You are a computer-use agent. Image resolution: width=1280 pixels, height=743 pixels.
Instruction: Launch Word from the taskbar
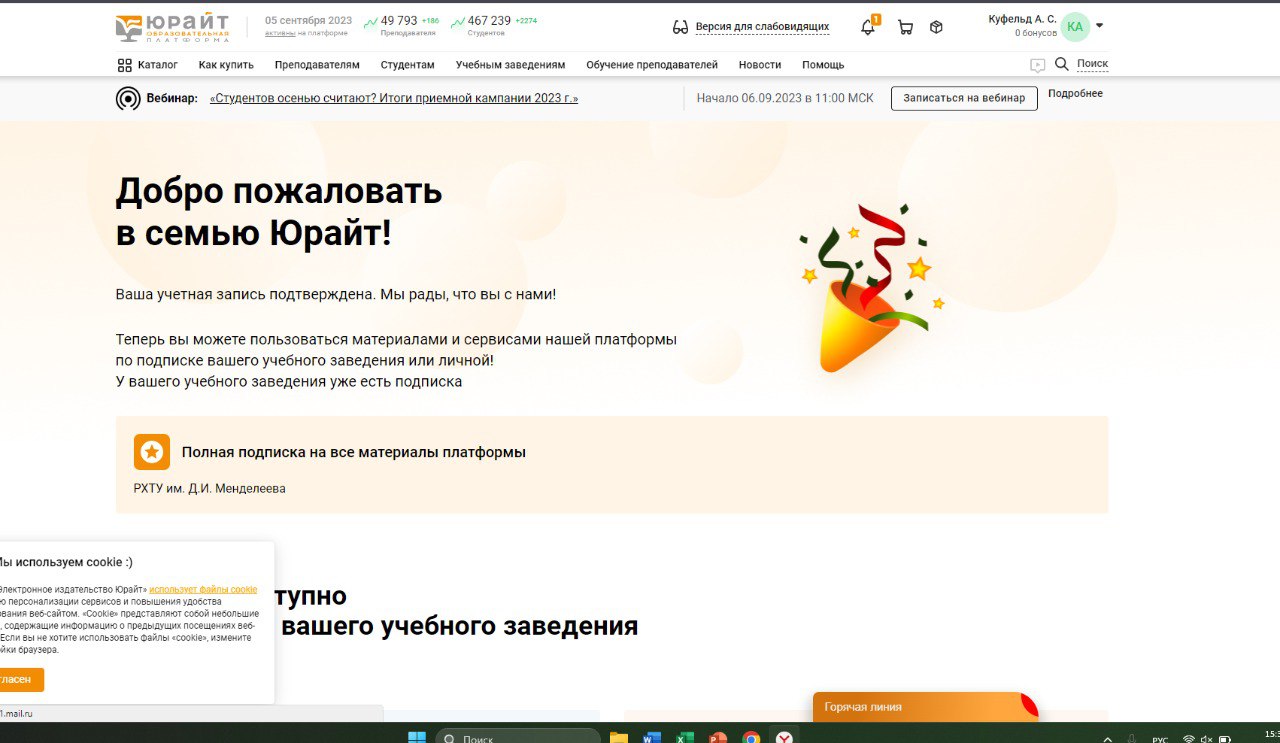coord(652,738)
